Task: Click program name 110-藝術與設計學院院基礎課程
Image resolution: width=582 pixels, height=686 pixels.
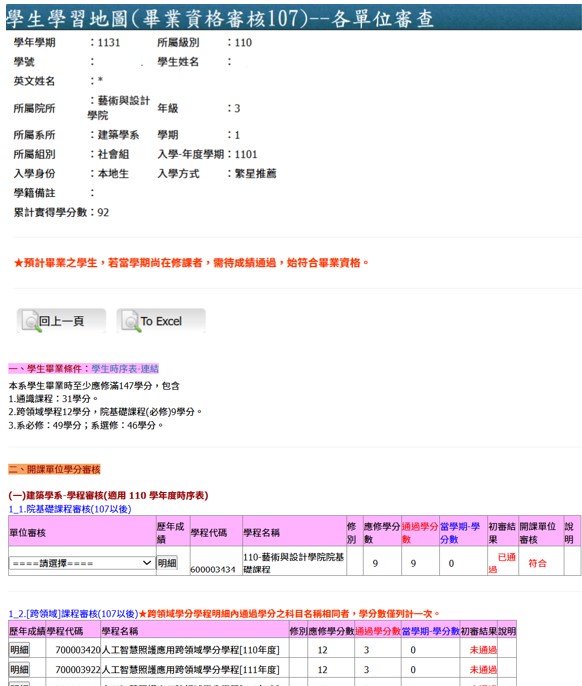Action: click(x=293, y=563)
